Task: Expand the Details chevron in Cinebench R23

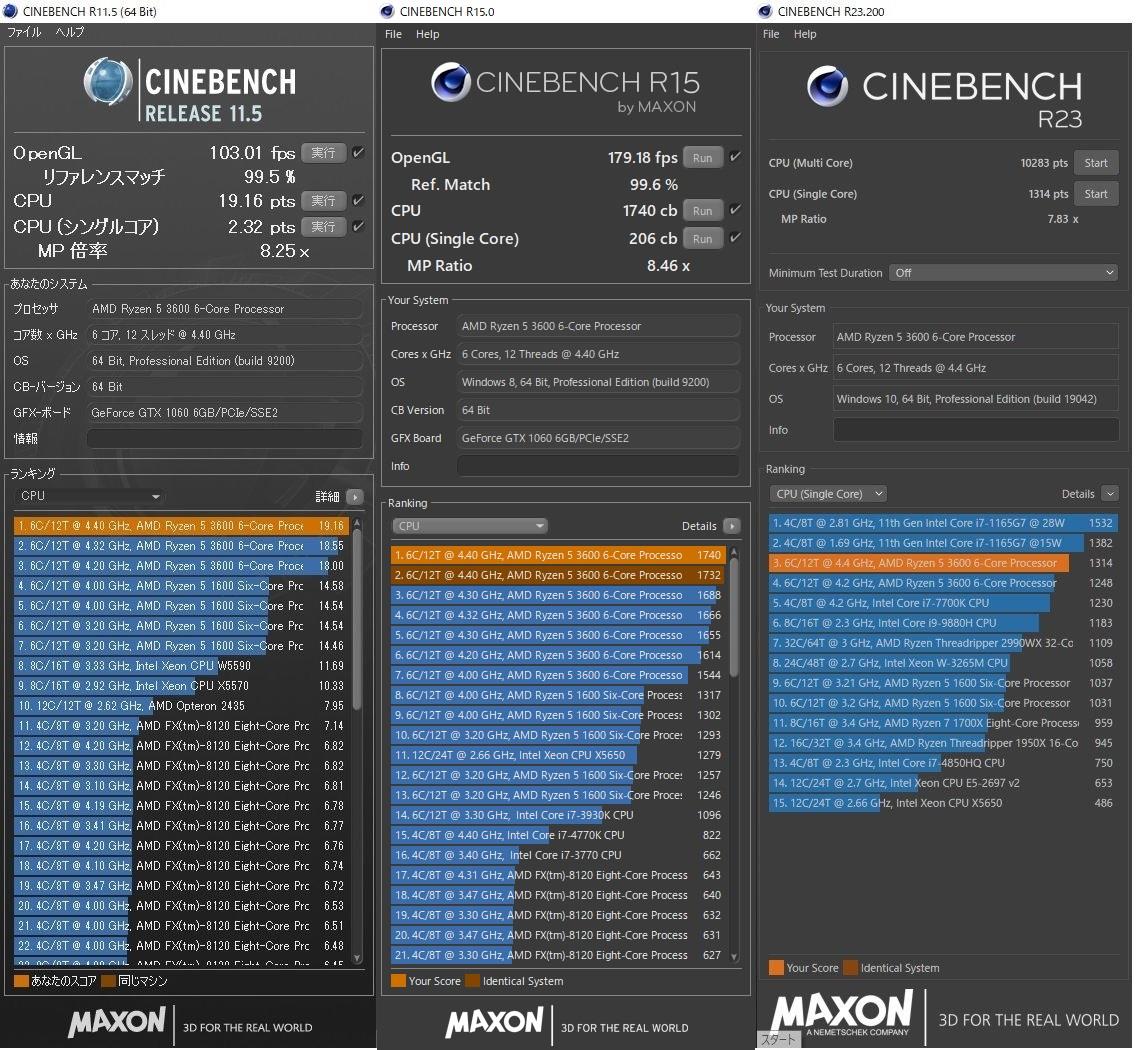Action: tap(1110, 494)
